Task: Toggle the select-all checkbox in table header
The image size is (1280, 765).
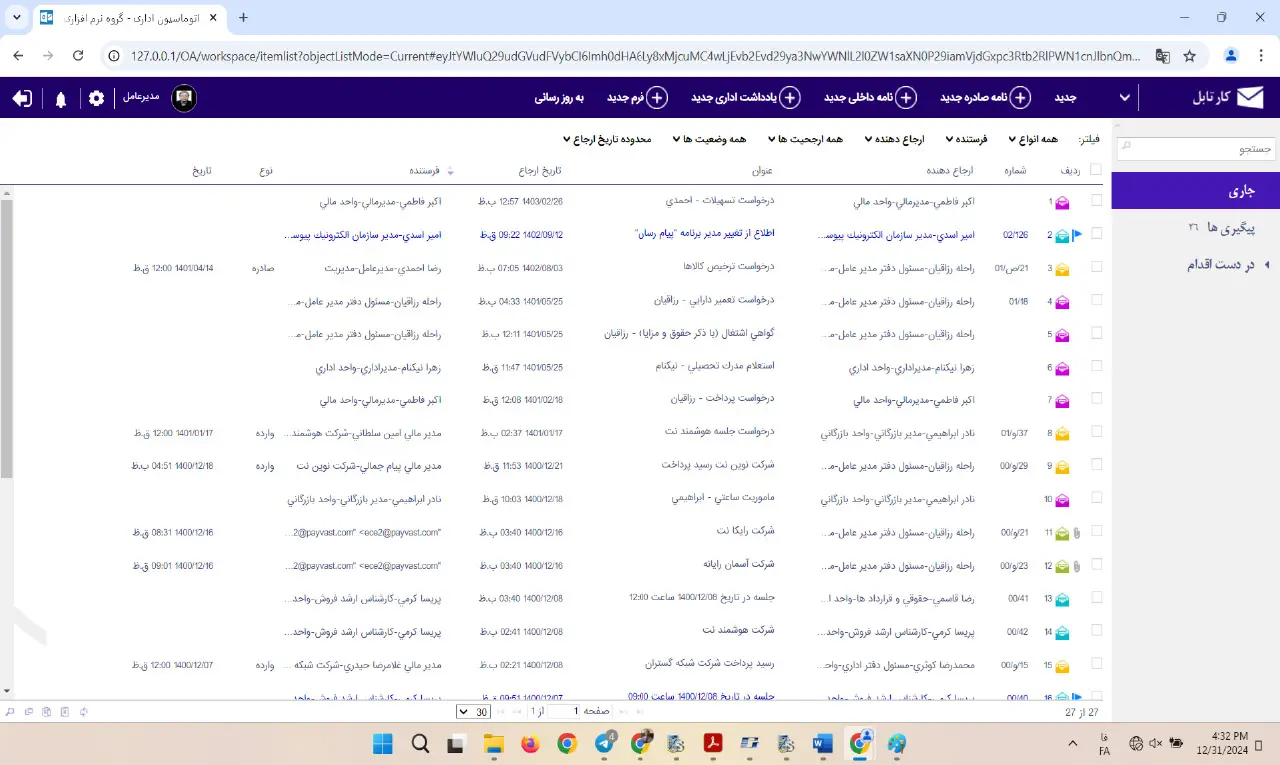Action: (1096, 170)
